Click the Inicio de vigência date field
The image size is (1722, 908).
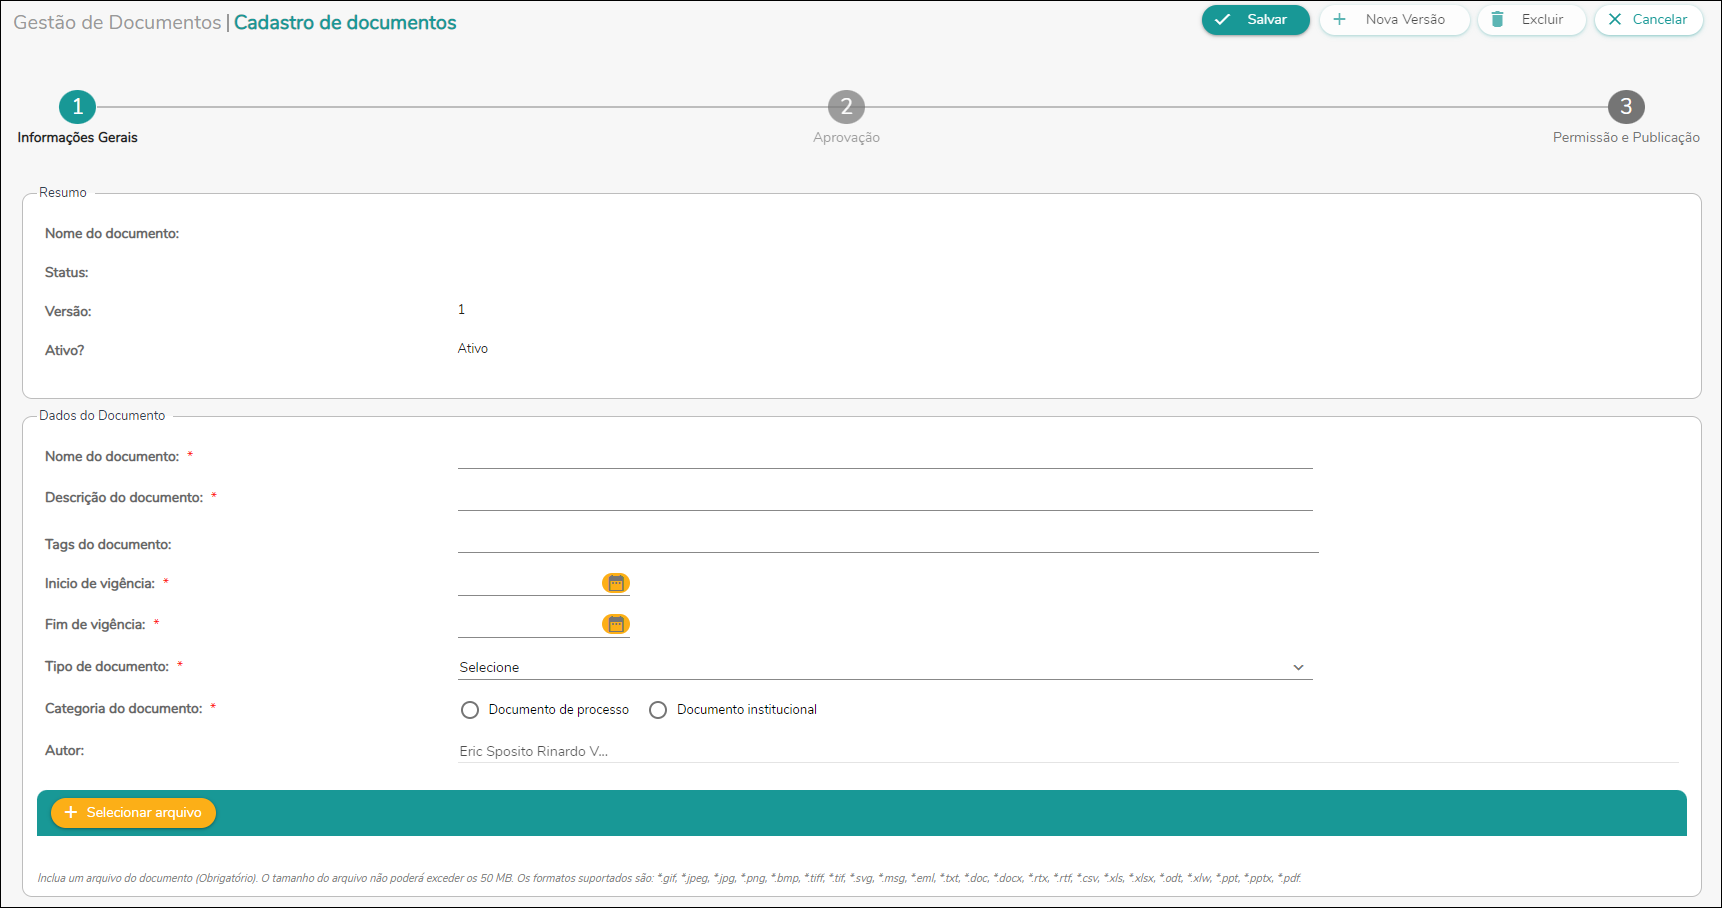pyautogui.click(x=528, y=583)
